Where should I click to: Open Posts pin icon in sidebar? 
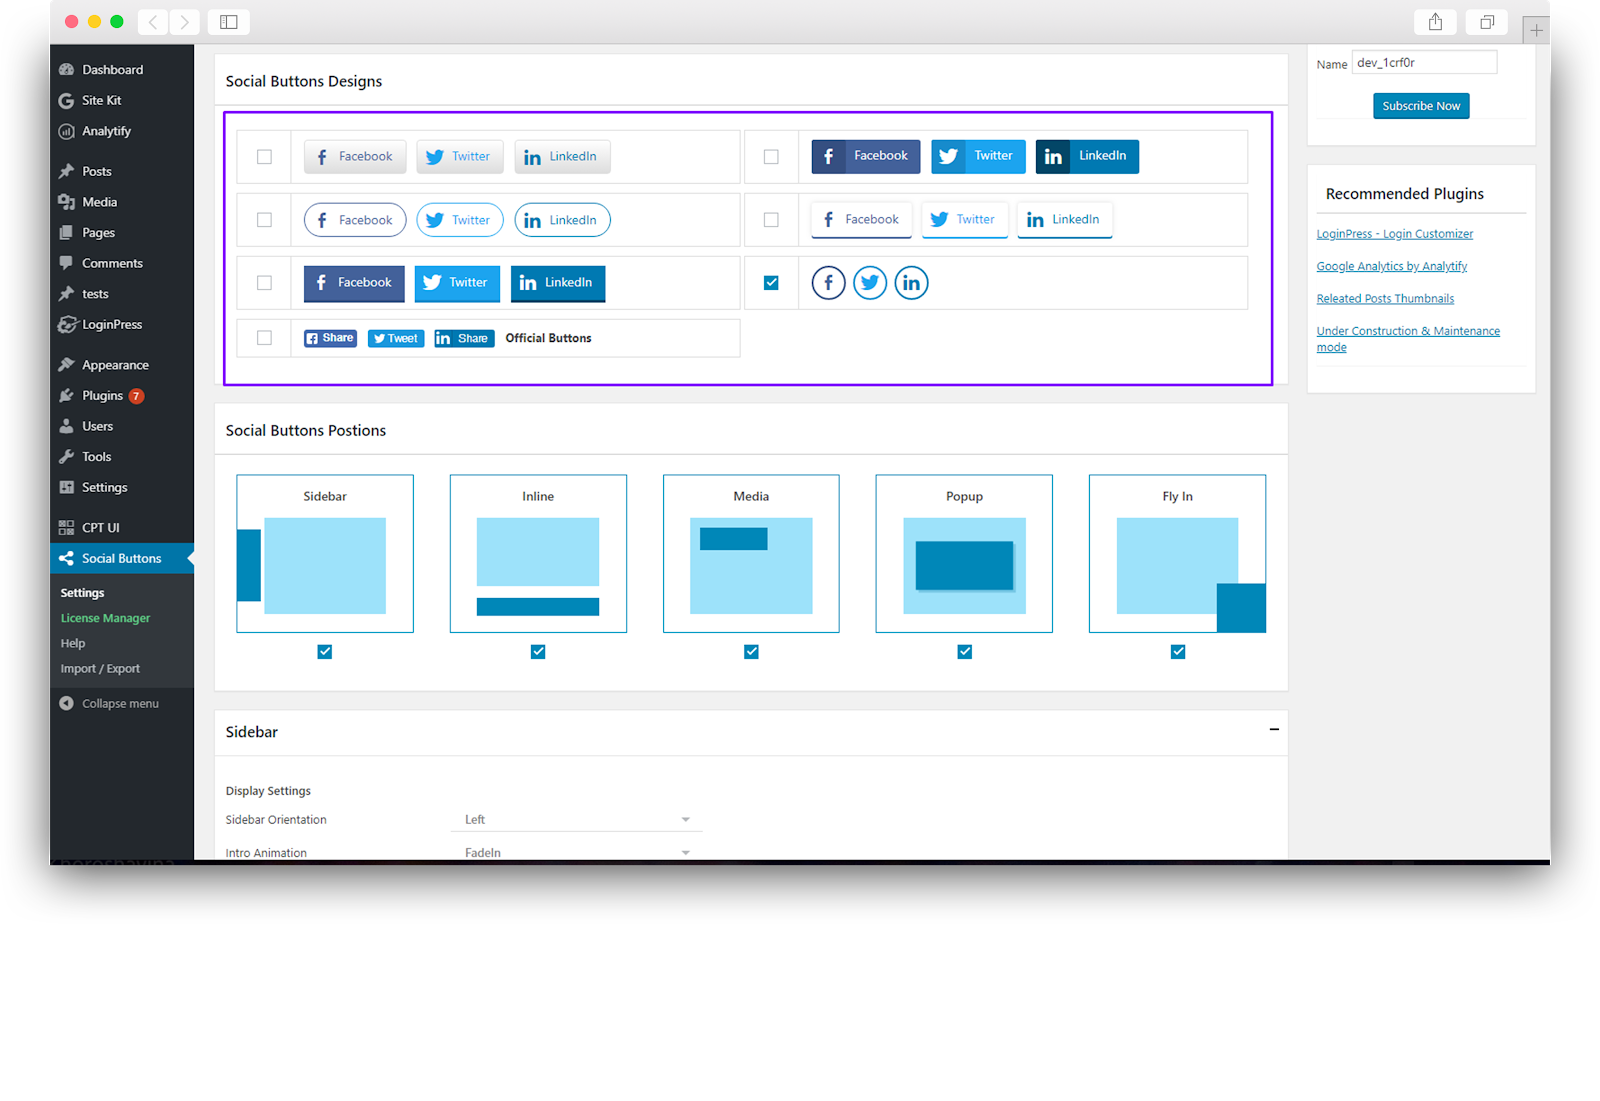pos(67,171)
